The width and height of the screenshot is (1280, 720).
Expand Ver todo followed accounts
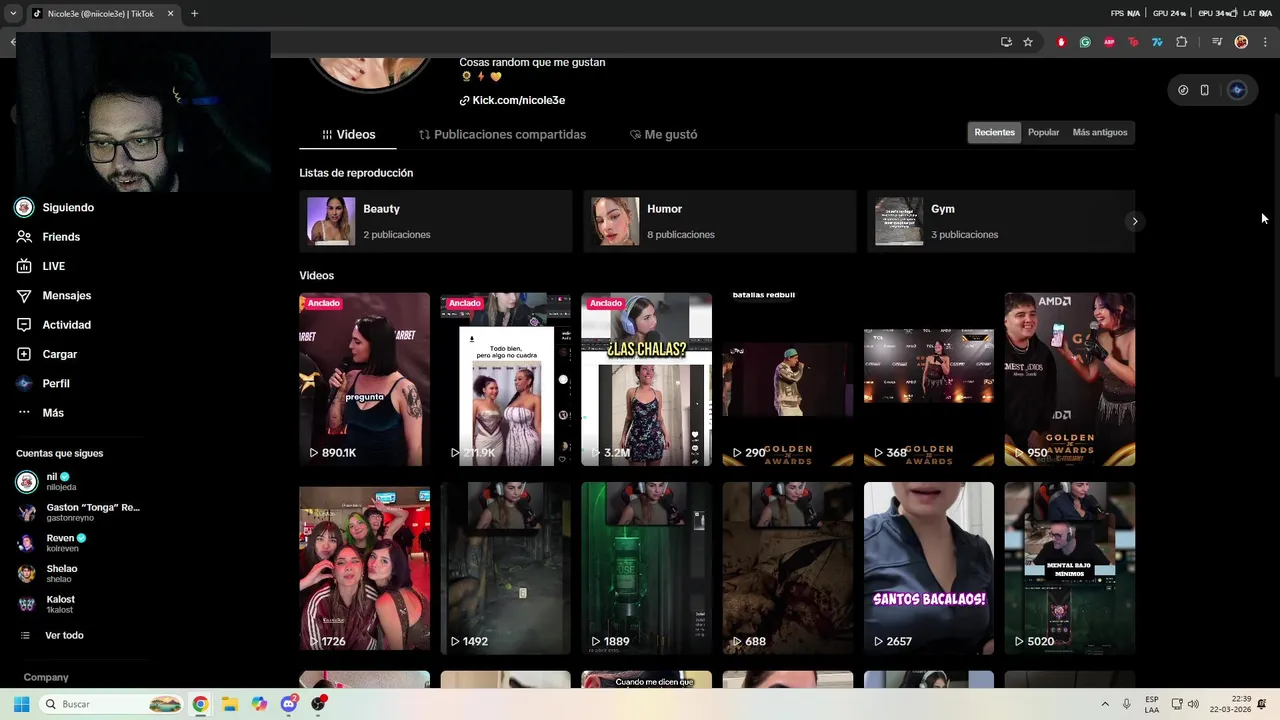point(52,636)
